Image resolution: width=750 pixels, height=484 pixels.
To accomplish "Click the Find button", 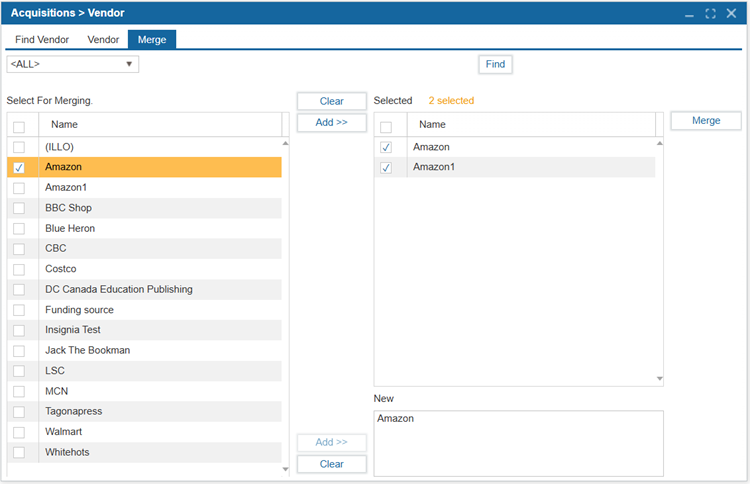I will tap(496, 64).
